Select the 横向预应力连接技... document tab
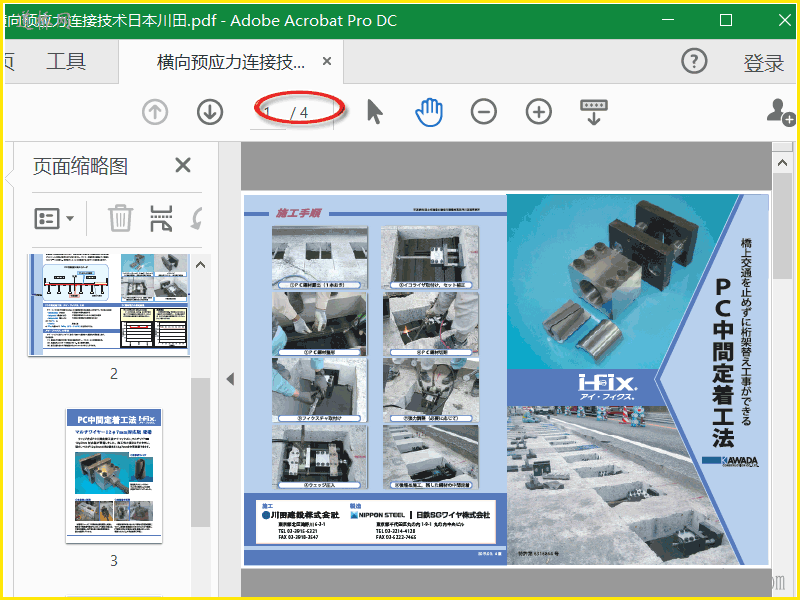This screenshot has width=800, height=600. click(231, 62)
